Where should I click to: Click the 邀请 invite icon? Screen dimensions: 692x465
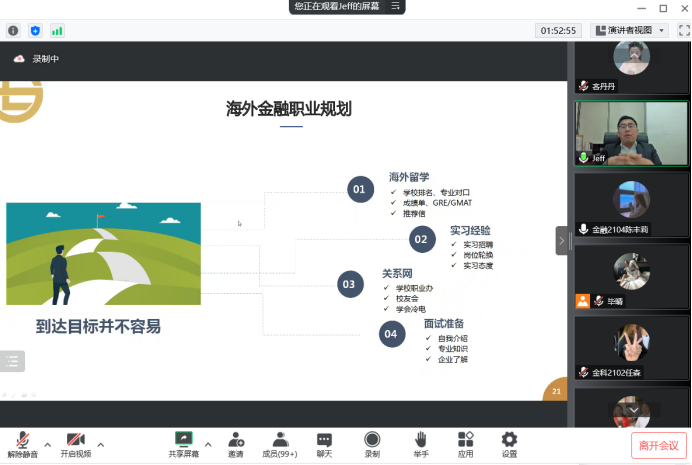236,443
